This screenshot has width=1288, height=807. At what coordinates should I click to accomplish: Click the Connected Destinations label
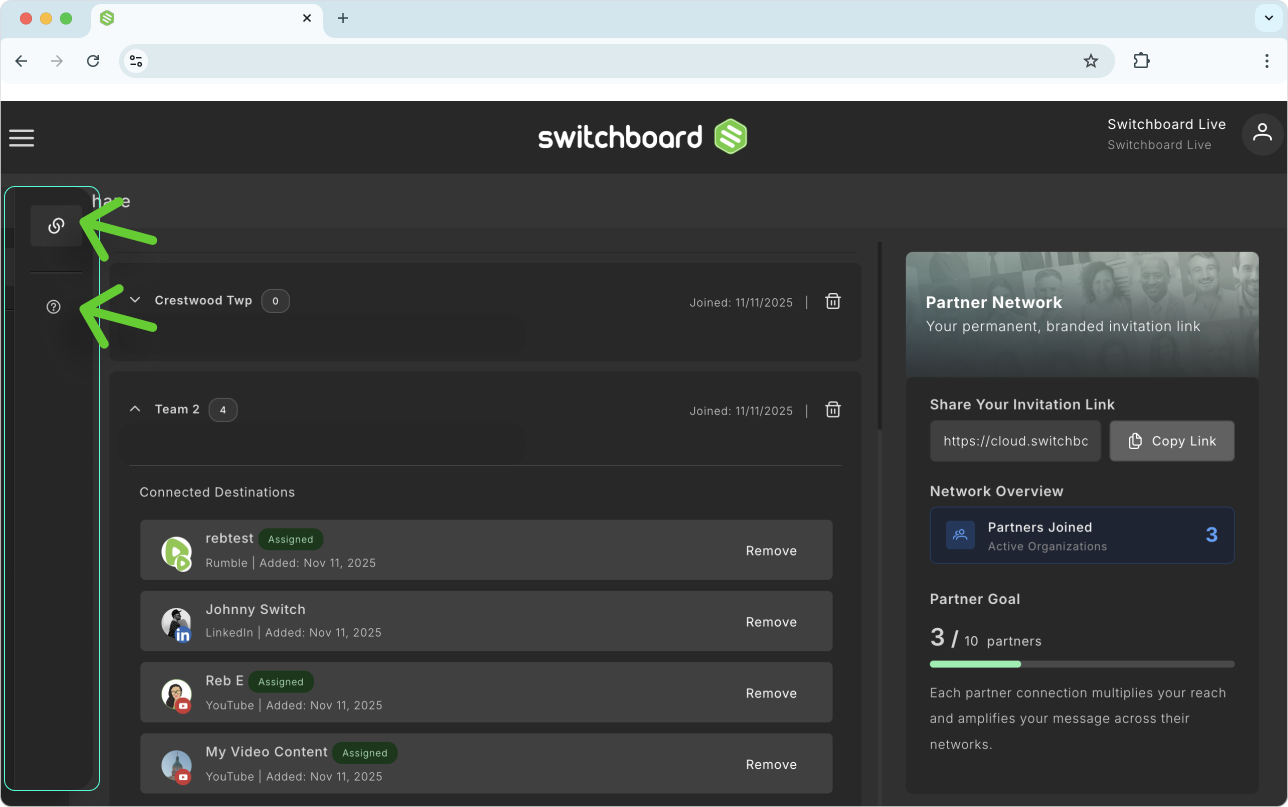[217, 492]
